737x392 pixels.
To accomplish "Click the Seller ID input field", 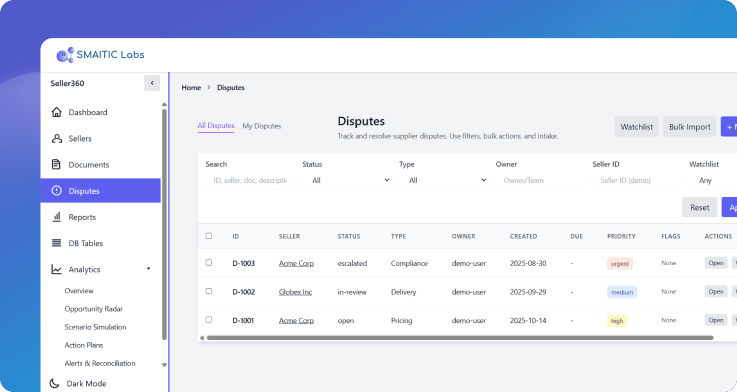I will point(637,180).
